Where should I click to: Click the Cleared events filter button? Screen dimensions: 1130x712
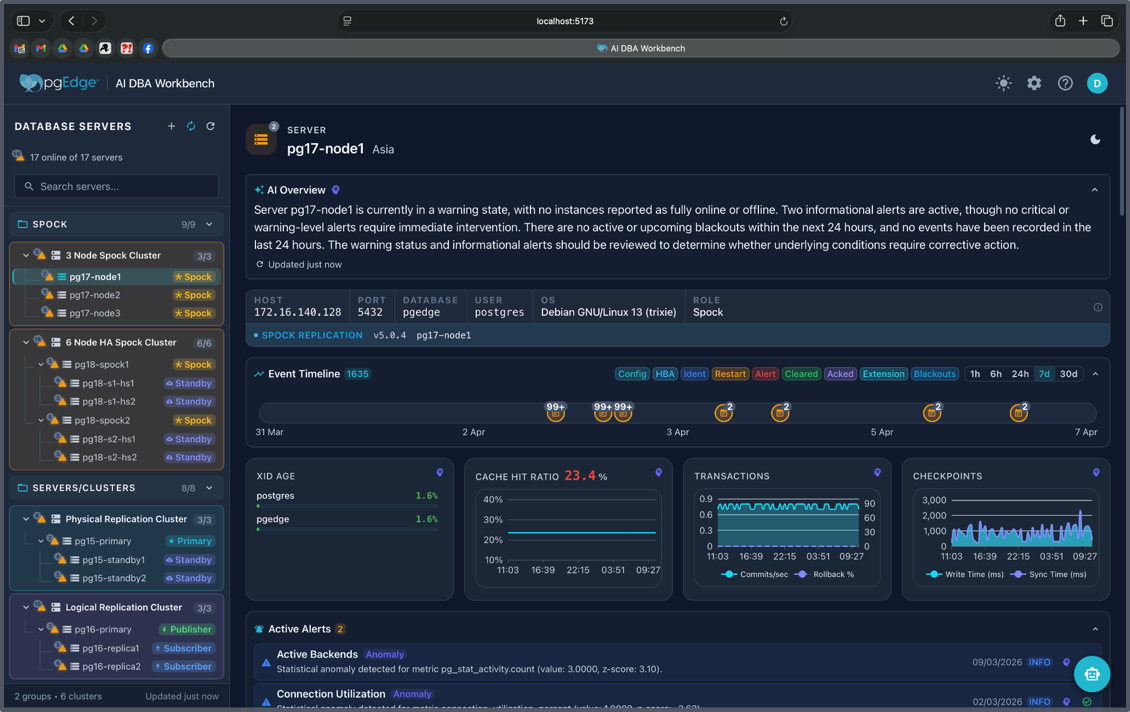coord(801,373)
